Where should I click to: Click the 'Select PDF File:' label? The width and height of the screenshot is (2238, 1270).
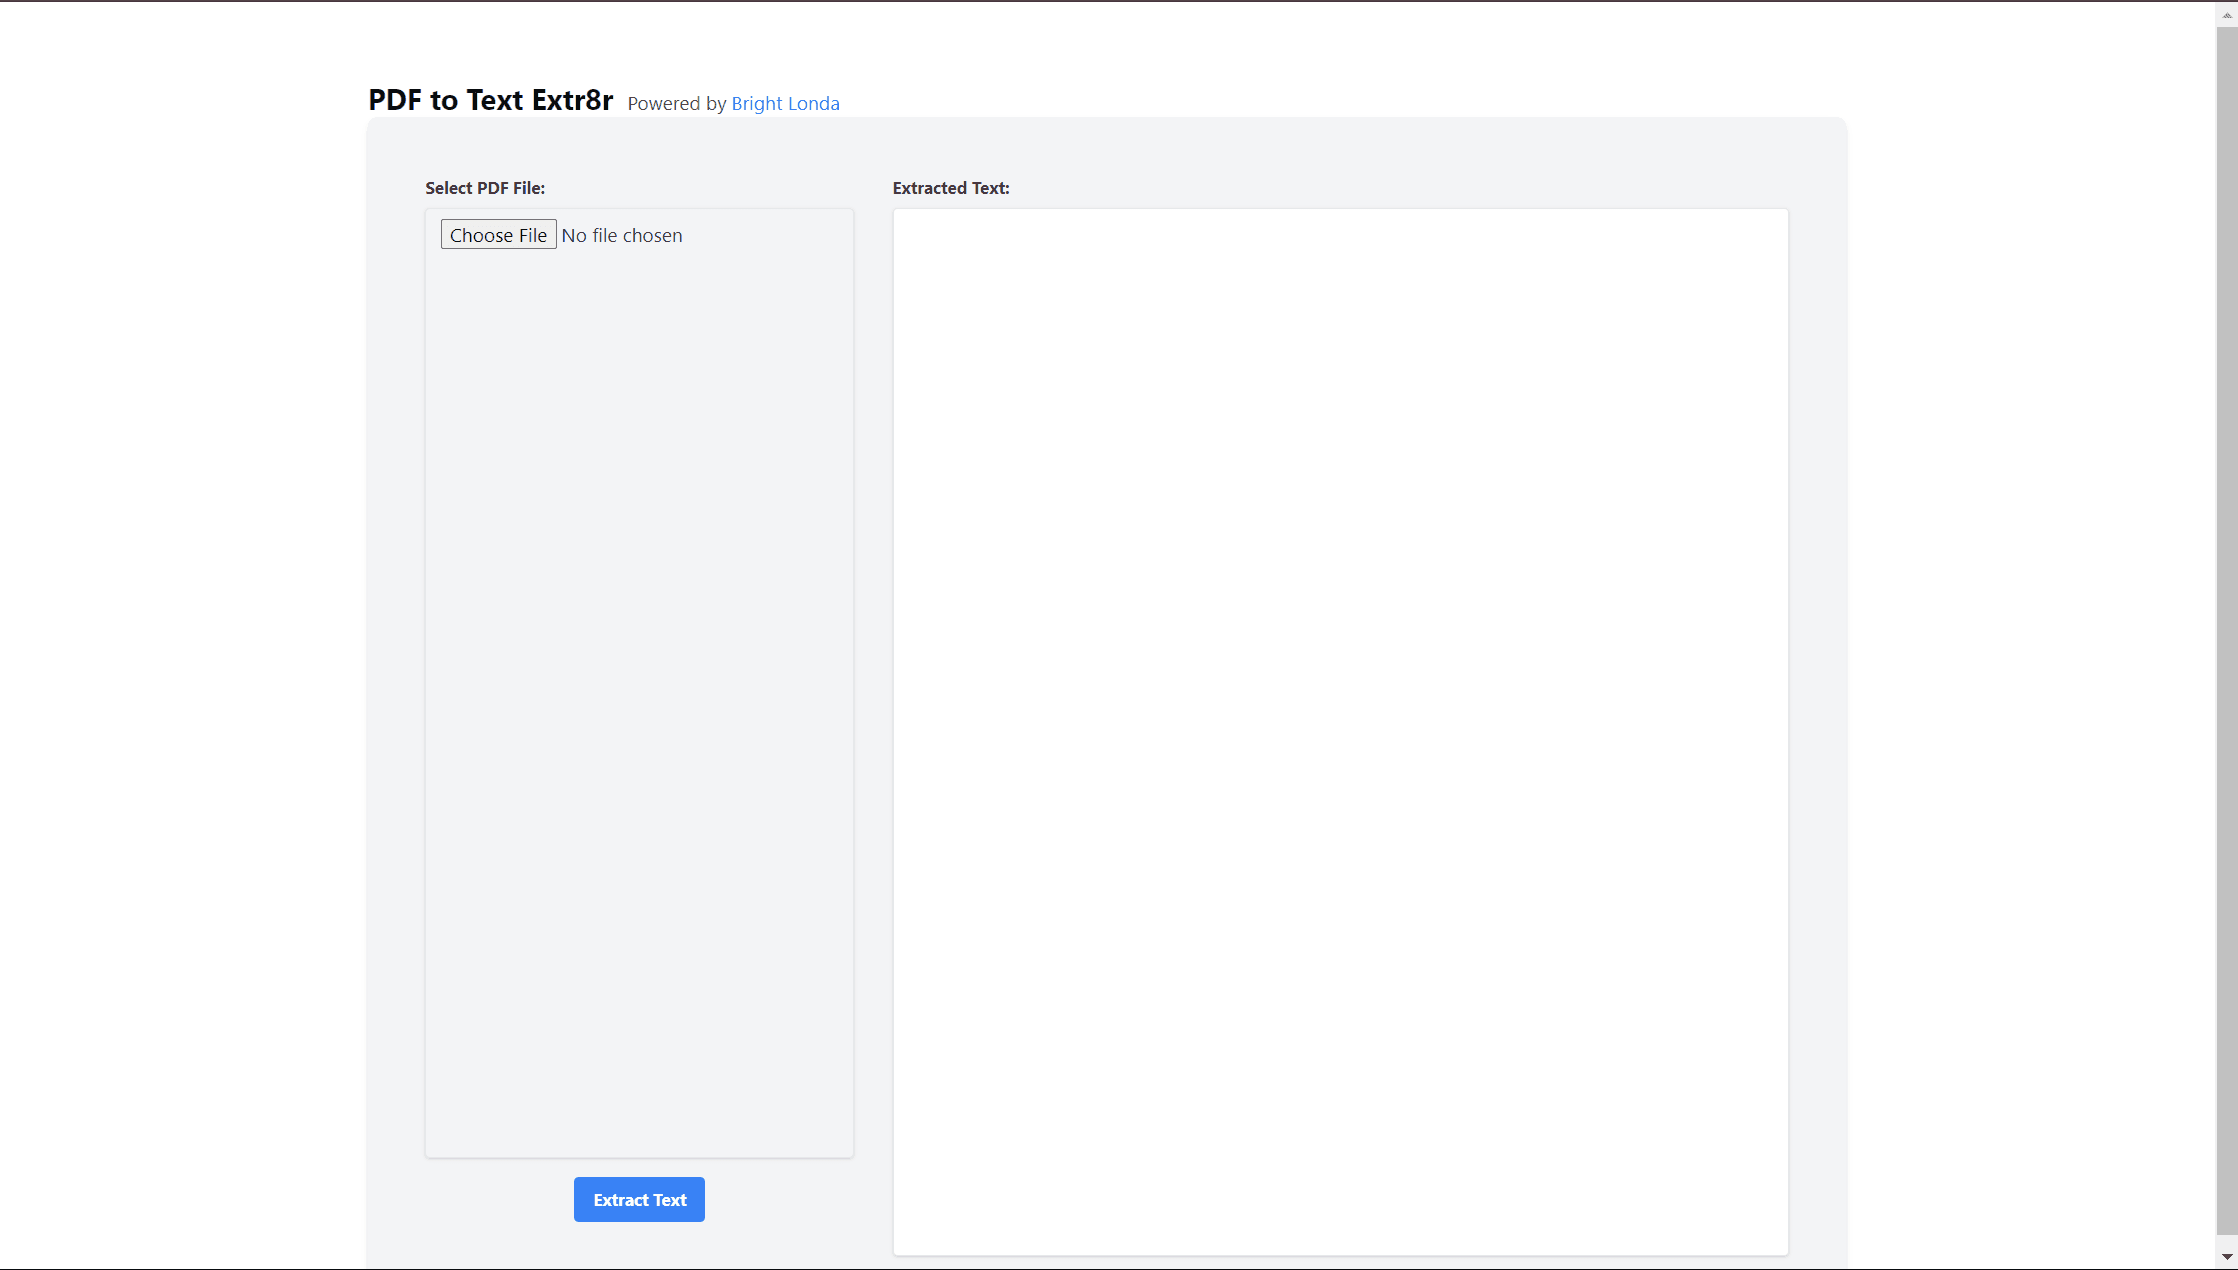485,188
